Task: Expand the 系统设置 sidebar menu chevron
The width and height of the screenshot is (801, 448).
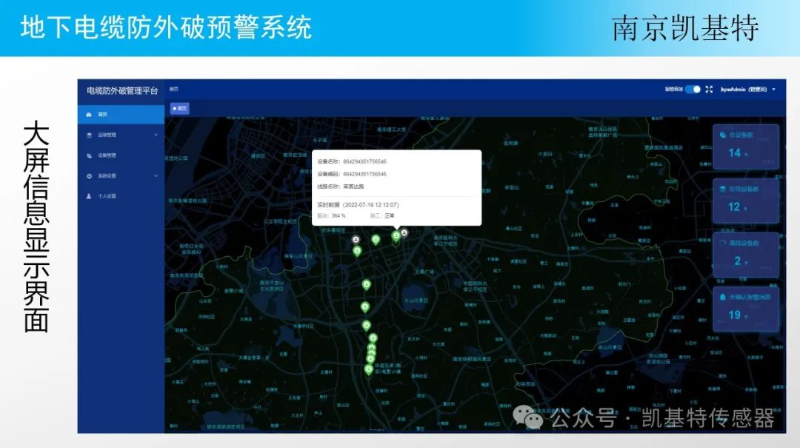Action: click(x=156, y=176)
